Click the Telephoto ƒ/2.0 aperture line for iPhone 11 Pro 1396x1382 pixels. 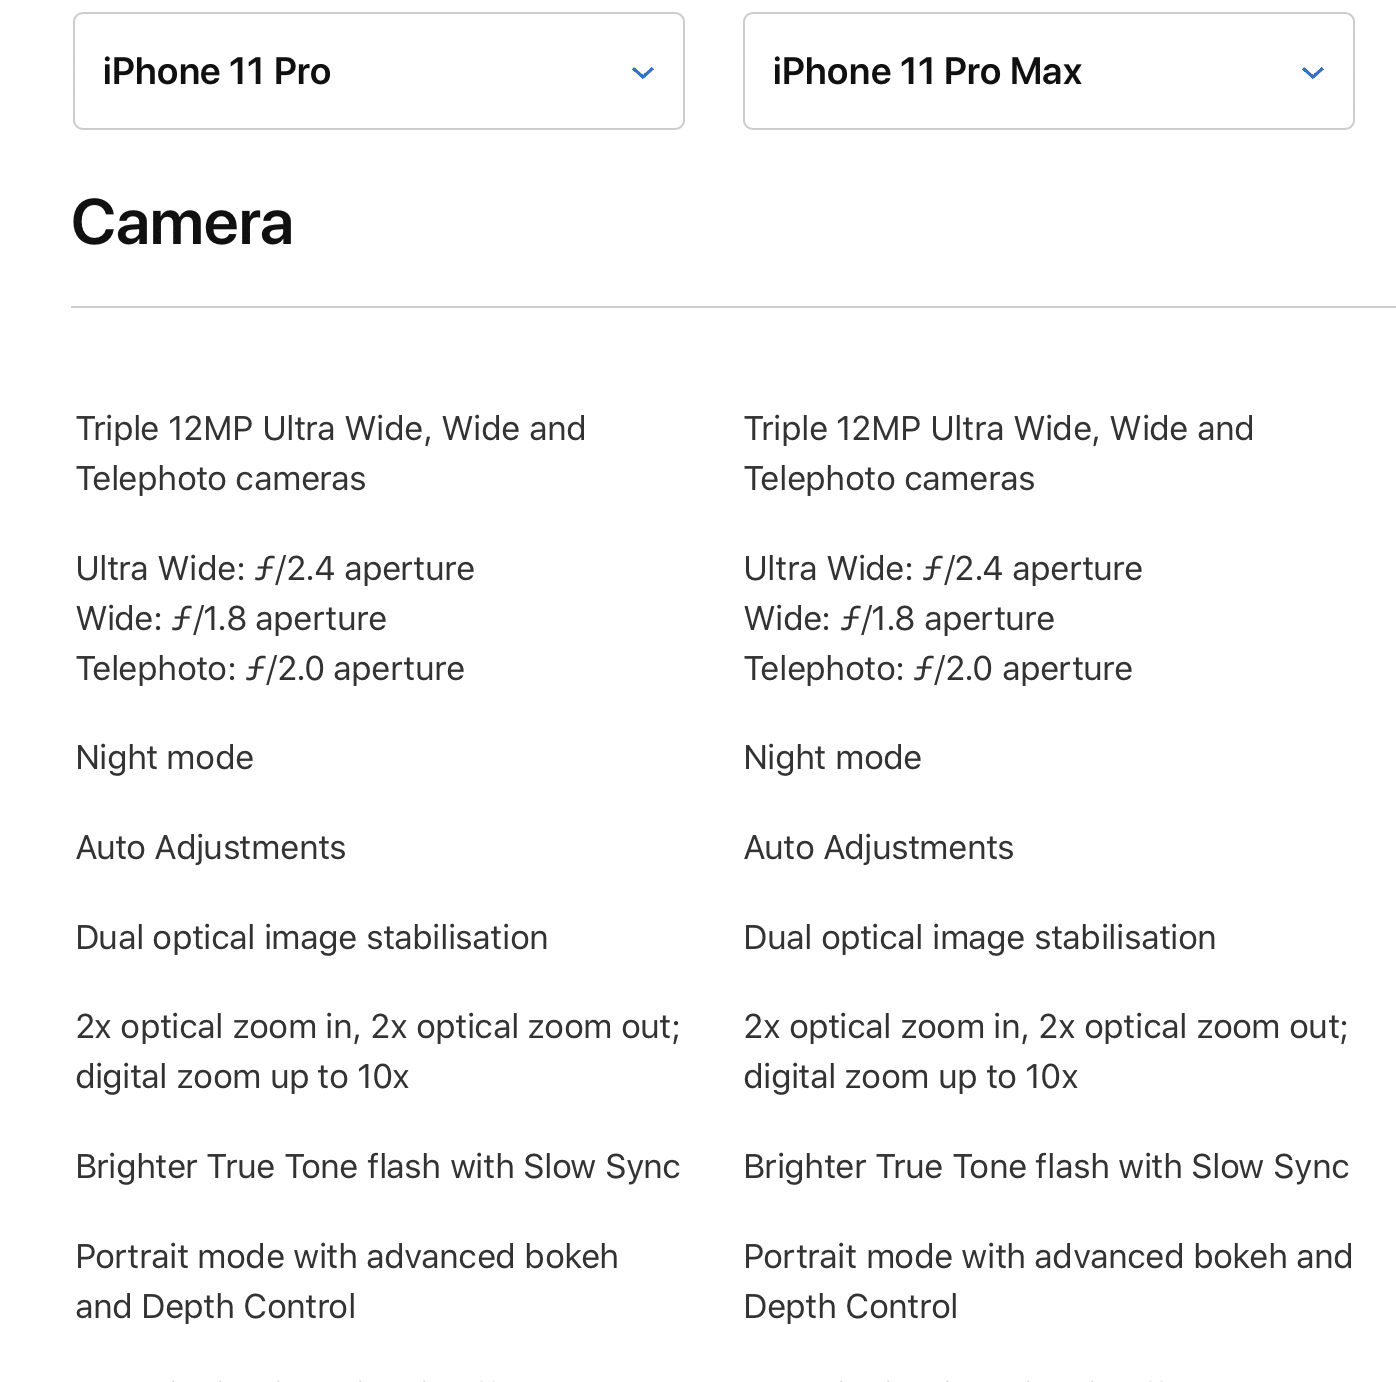[x=270, y=669]
